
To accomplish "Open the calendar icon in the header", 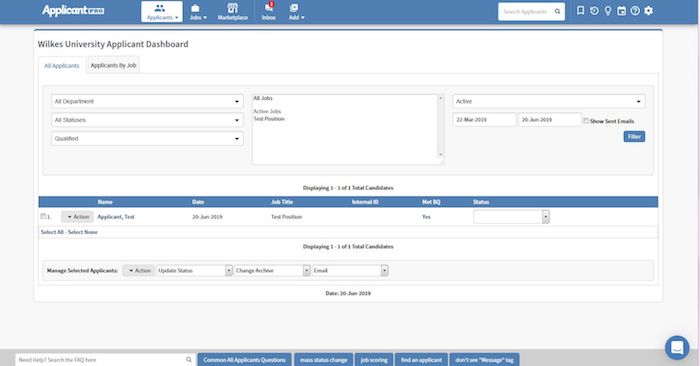I will (621, 11).
